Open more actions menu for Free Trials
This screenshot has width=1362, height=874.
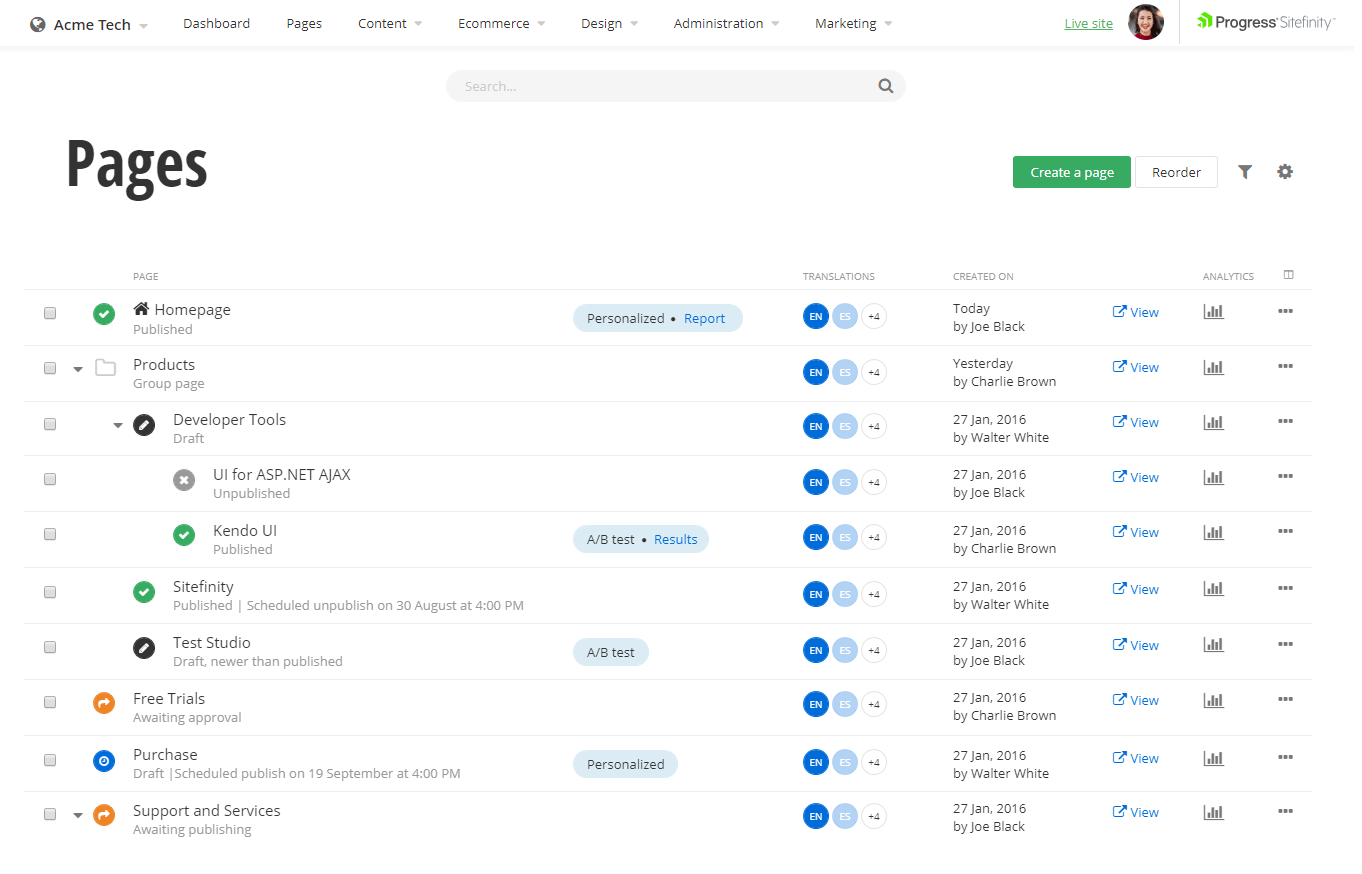(x=1285, y=699)
